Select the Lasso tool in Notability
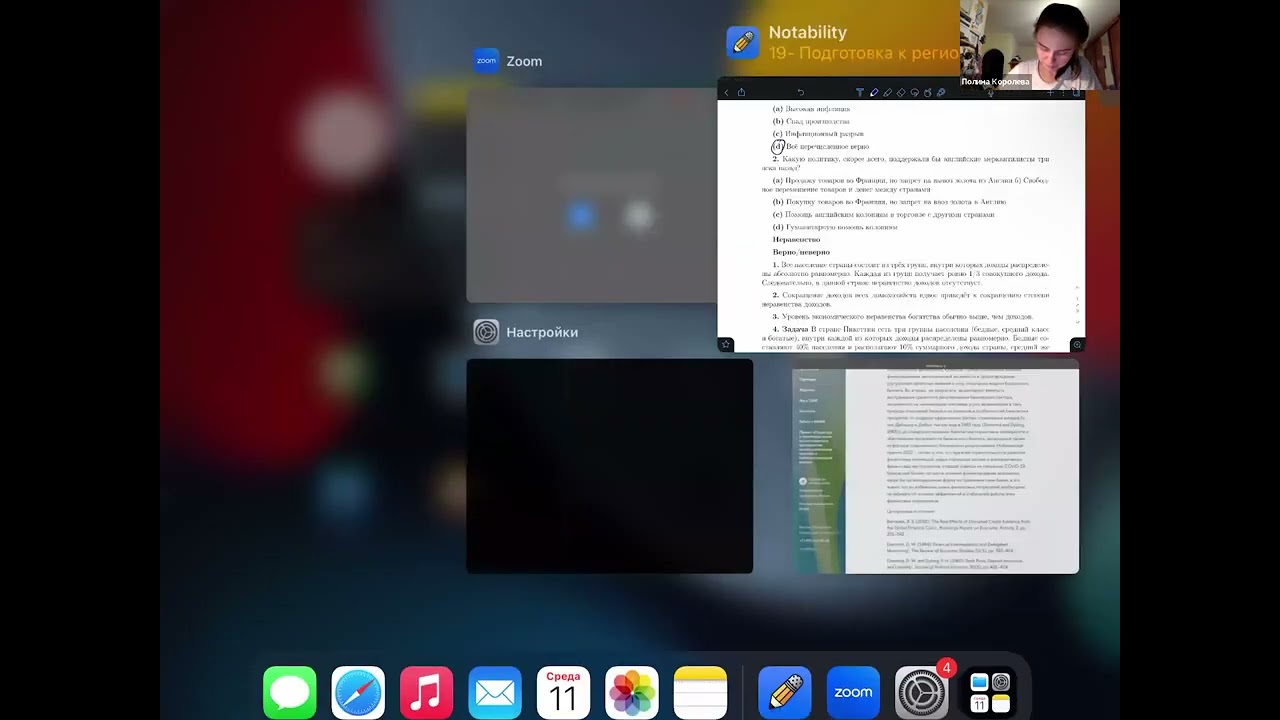This screenshot has width=1280, height=720. point(915,92)
